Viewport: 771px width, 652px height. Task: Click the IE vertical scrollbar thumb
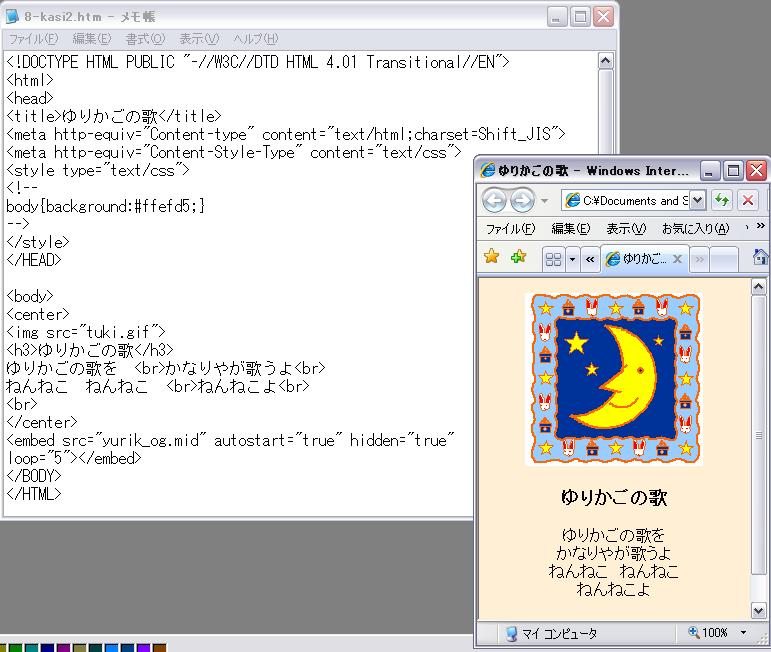758,435
